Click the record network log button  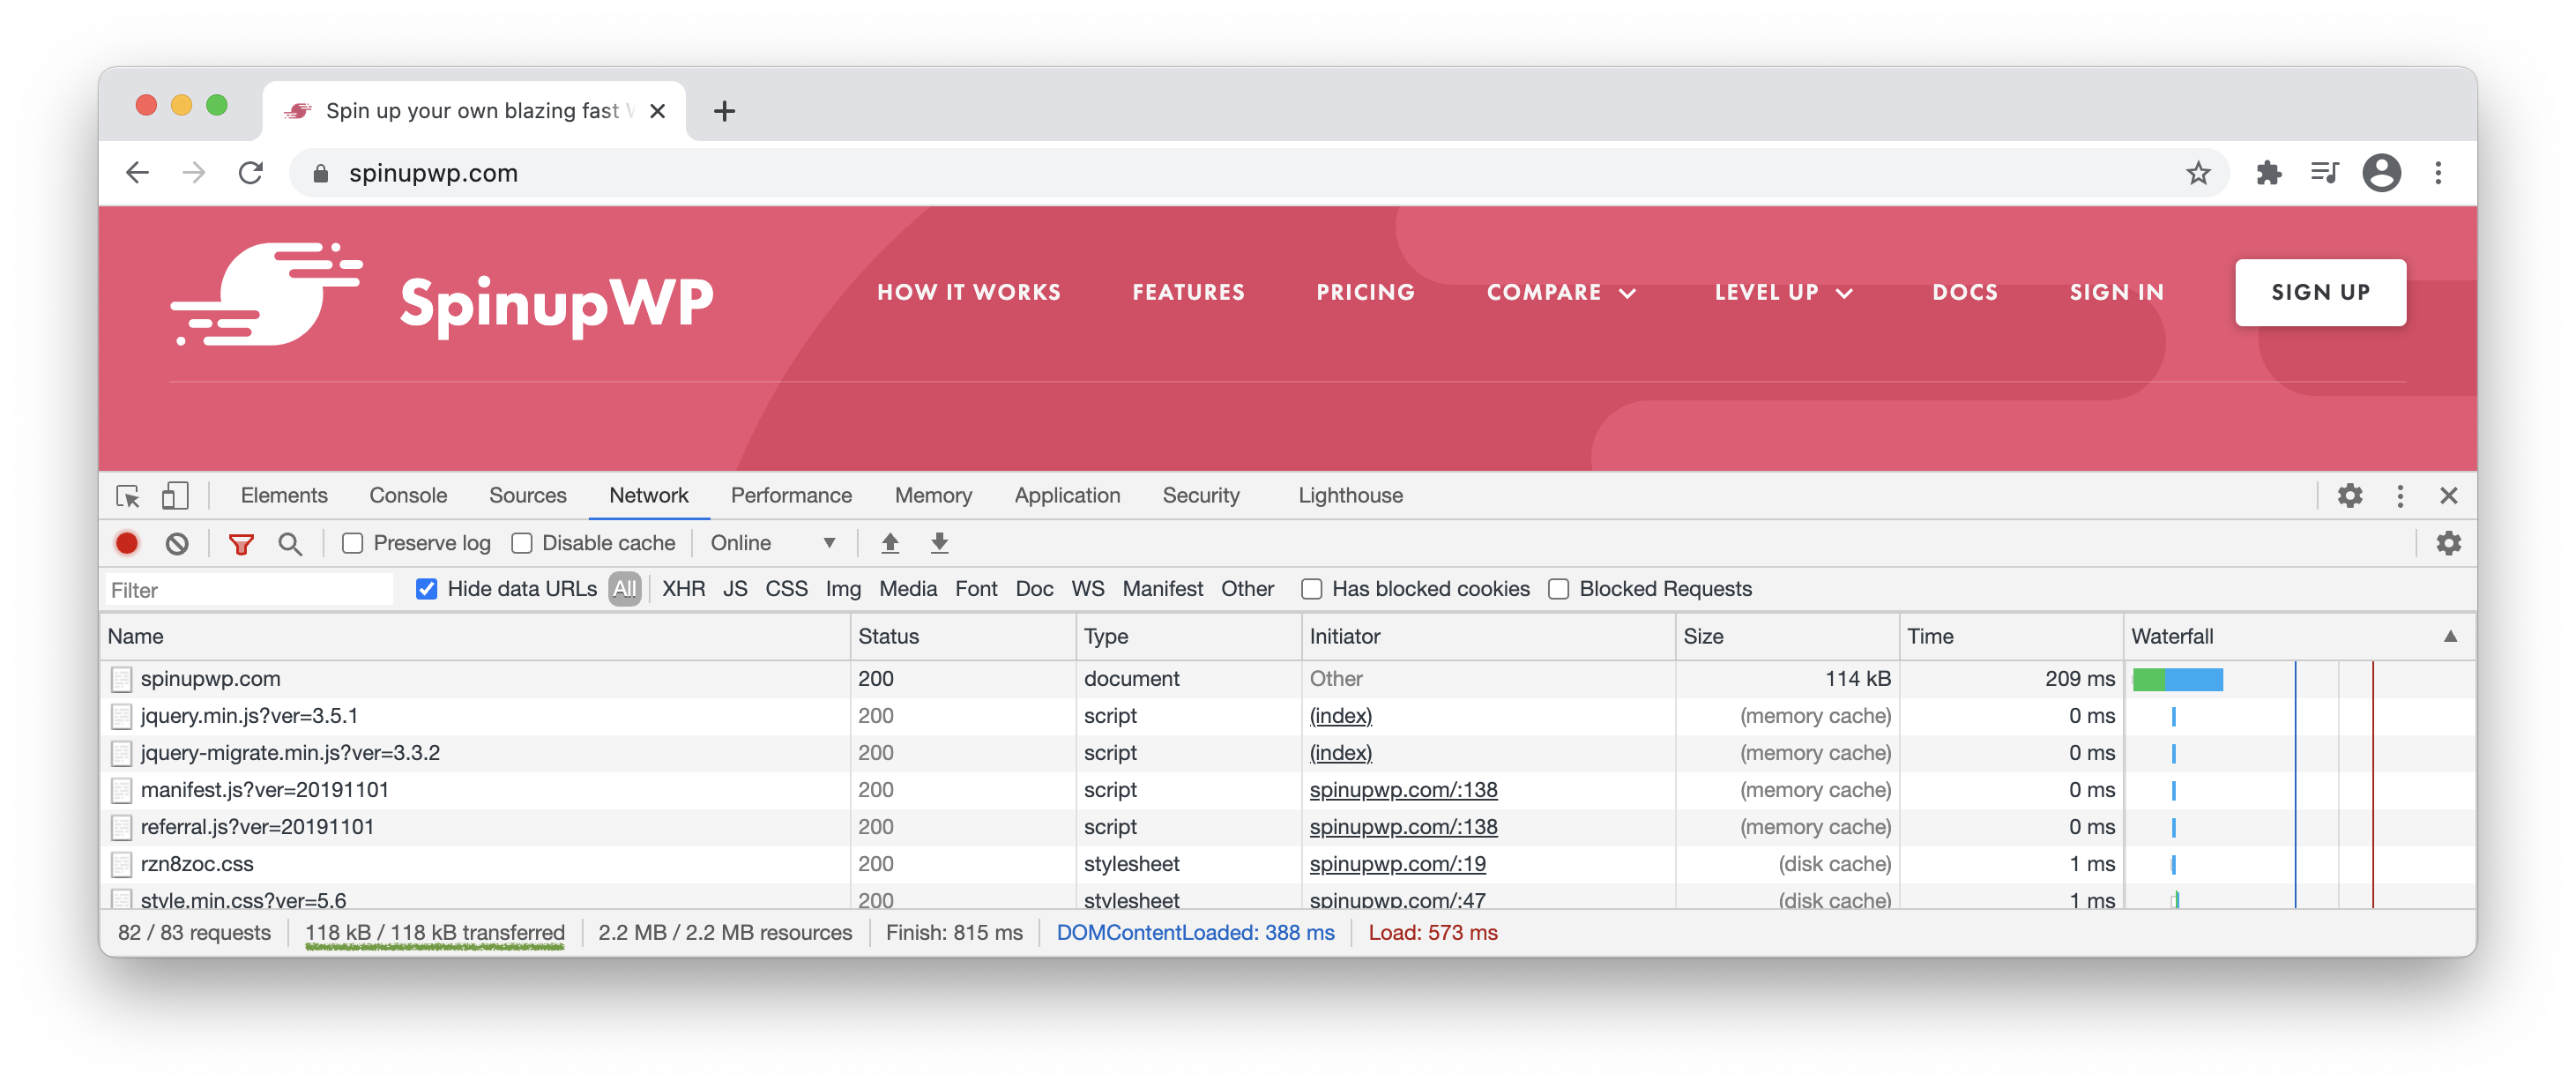(x=127, y=543)
